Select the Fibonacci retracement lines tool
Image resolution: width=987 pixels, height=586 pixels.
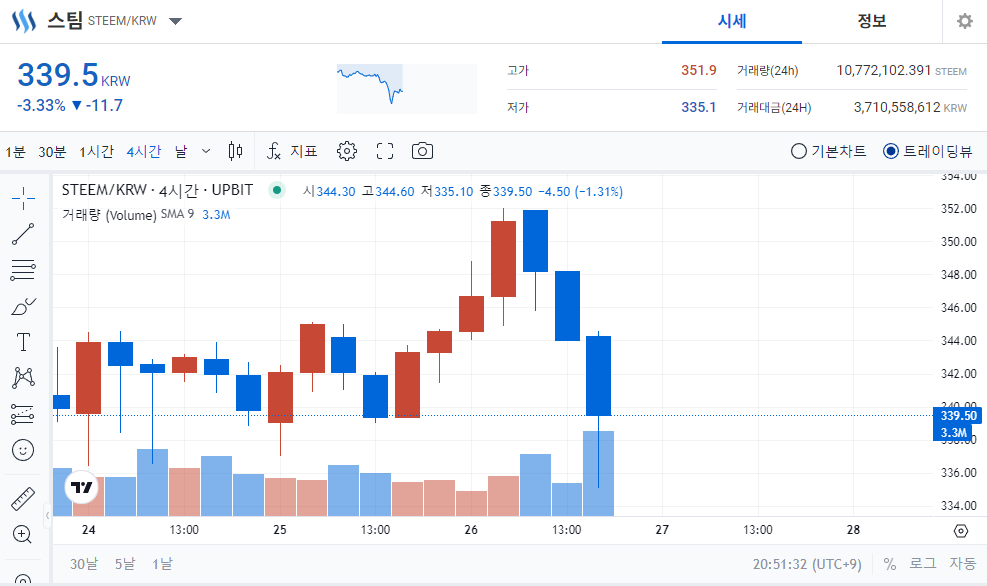point(23,270)
